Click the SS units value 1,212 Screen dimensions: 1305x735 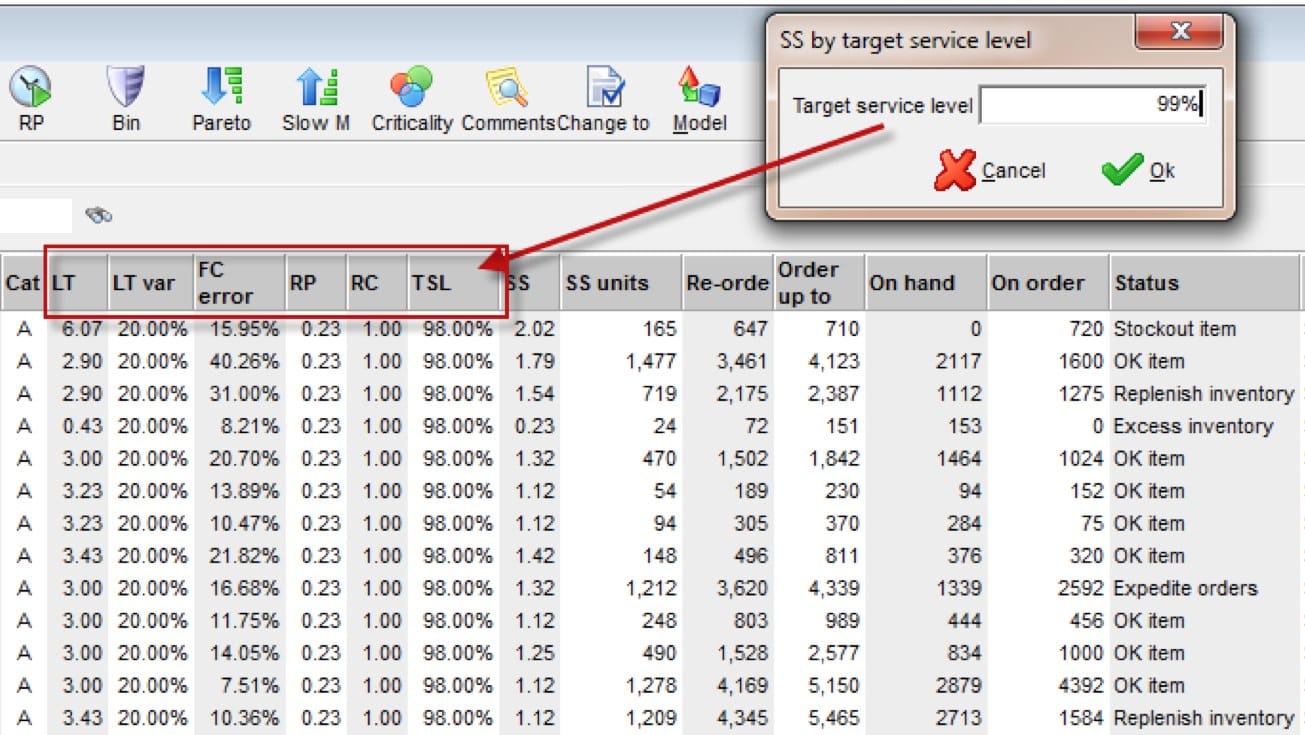650,588
